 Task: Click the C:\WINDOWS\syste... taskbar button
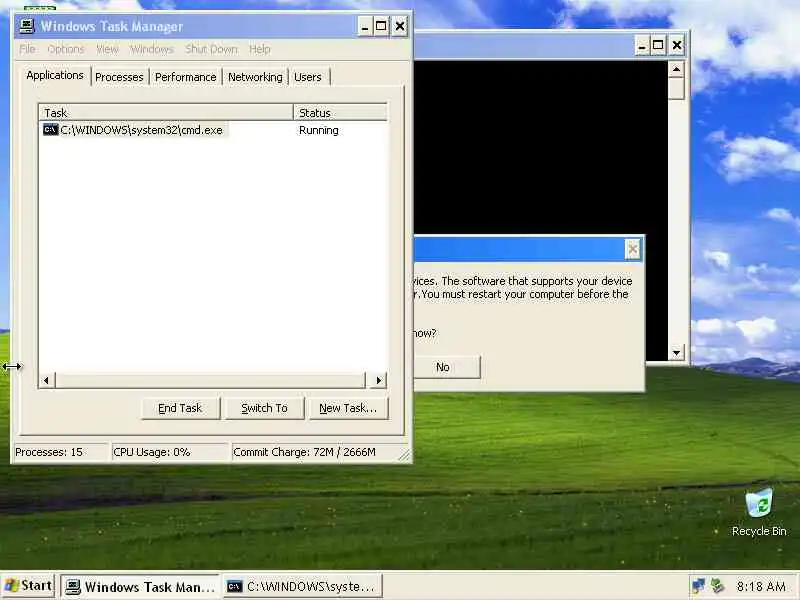click(x=303, y=587)
